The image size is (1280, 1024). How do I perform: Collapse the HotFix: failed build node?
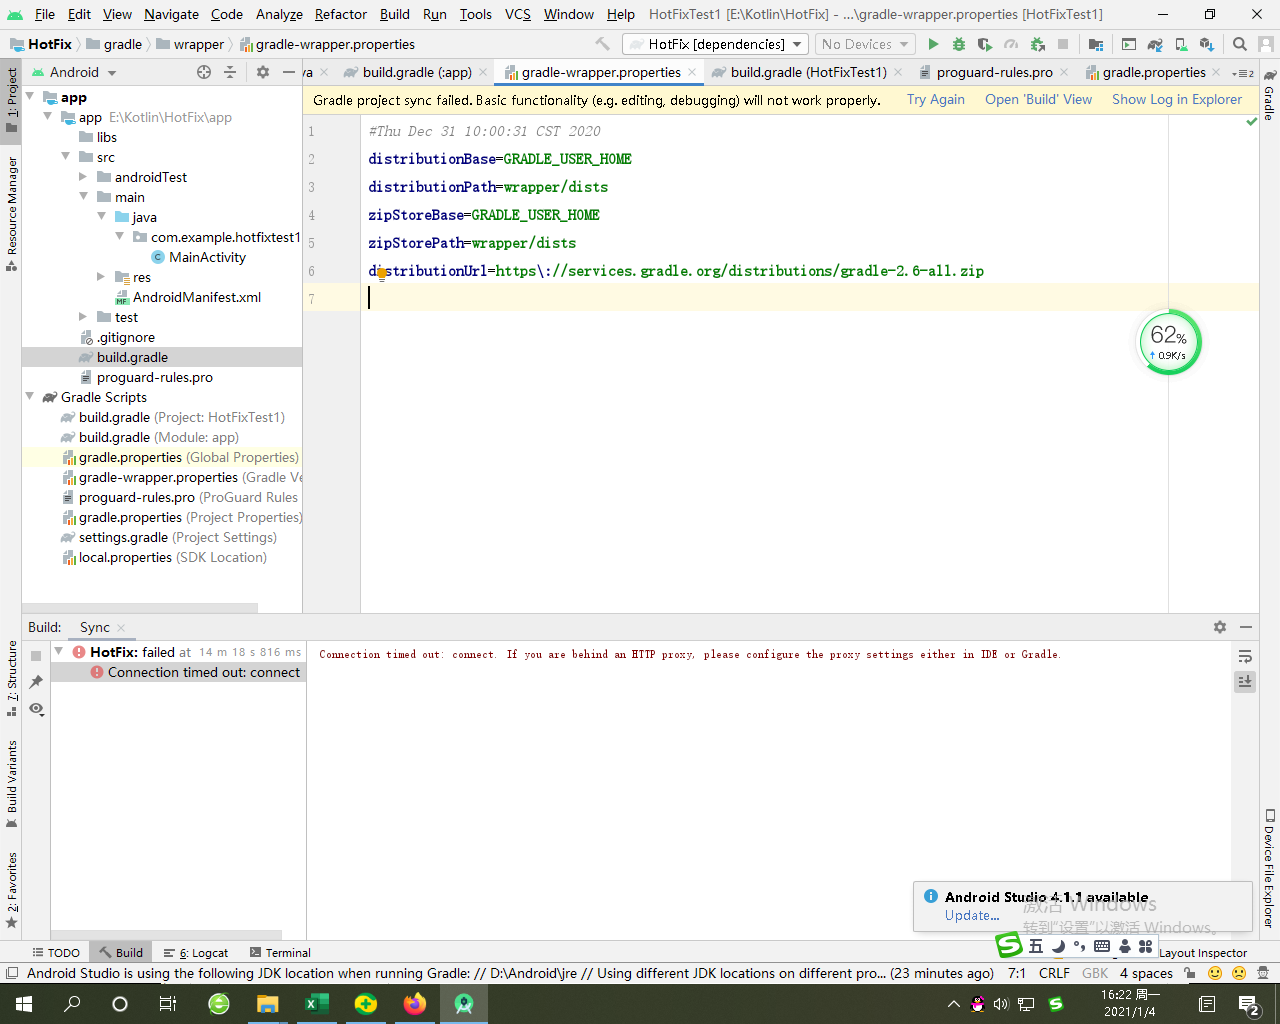click(59, 651)
